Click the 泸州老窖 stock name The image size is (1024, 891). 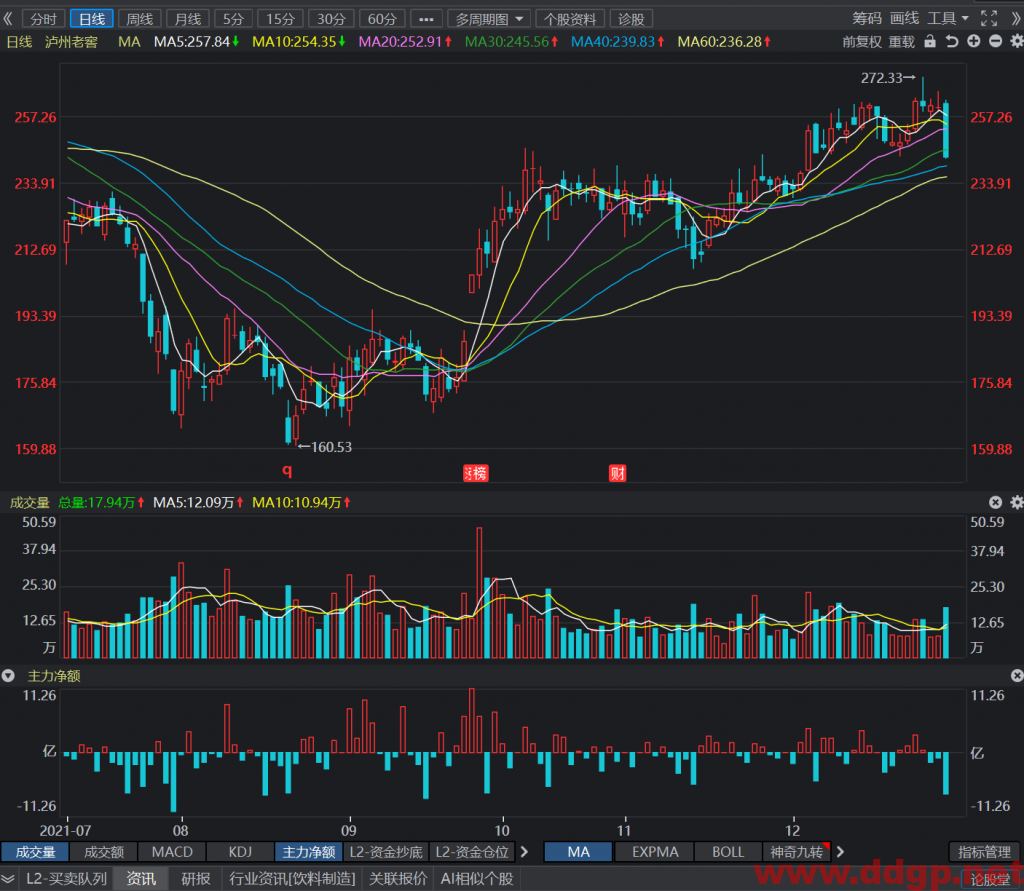(x=71, y=42)
